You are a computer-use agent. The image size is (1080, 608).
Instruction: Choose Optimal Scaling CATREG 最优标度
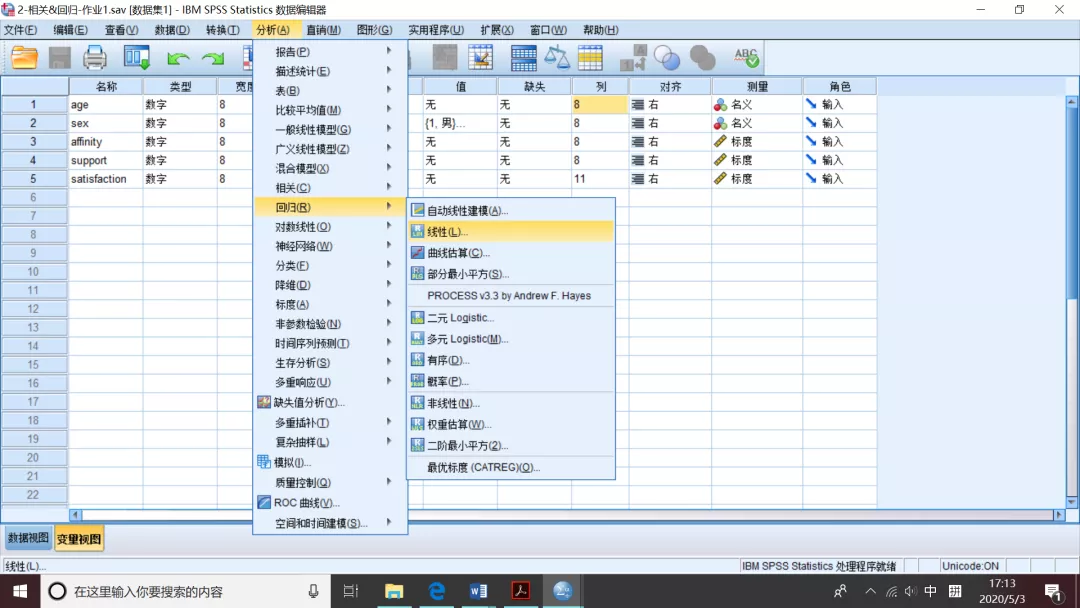(x=511, y=468)
